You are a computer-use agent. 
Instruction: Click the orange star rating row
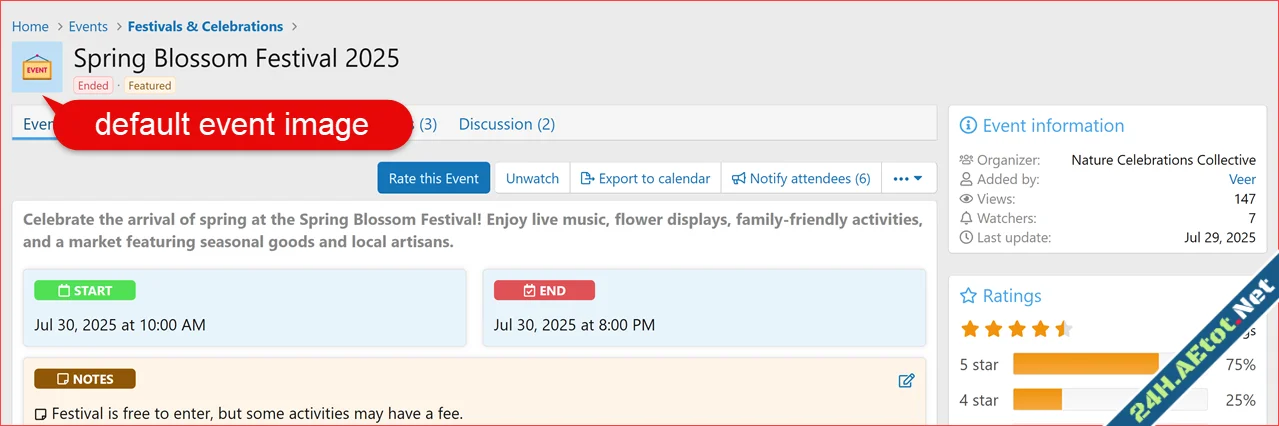tap(1017, 328)
